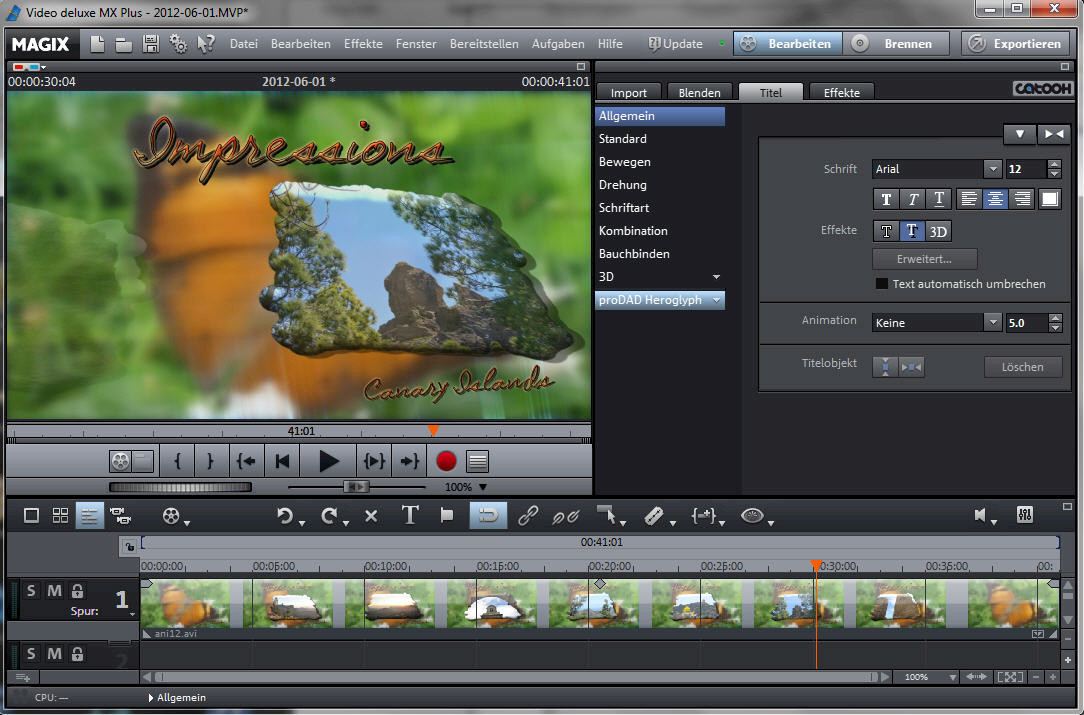Click the red record button

[x=446, y=461]
